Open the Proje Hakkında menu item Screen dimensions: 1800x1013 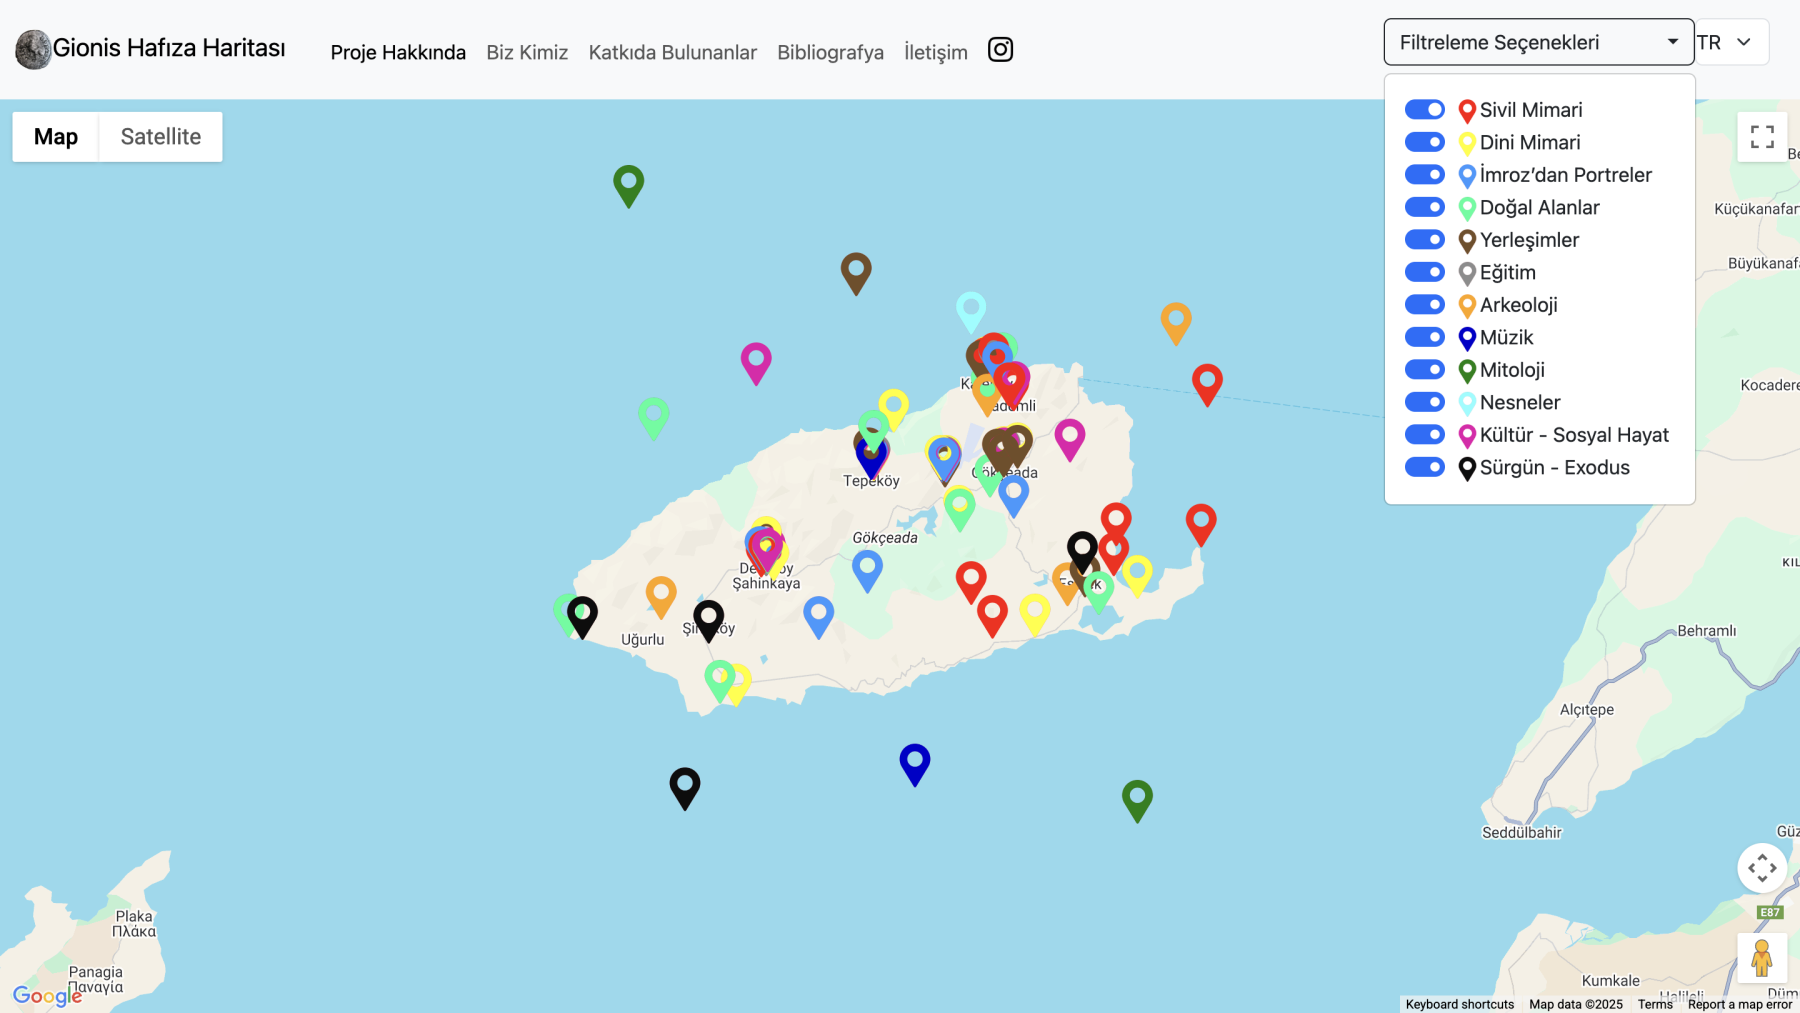click(x=398, y=52)
